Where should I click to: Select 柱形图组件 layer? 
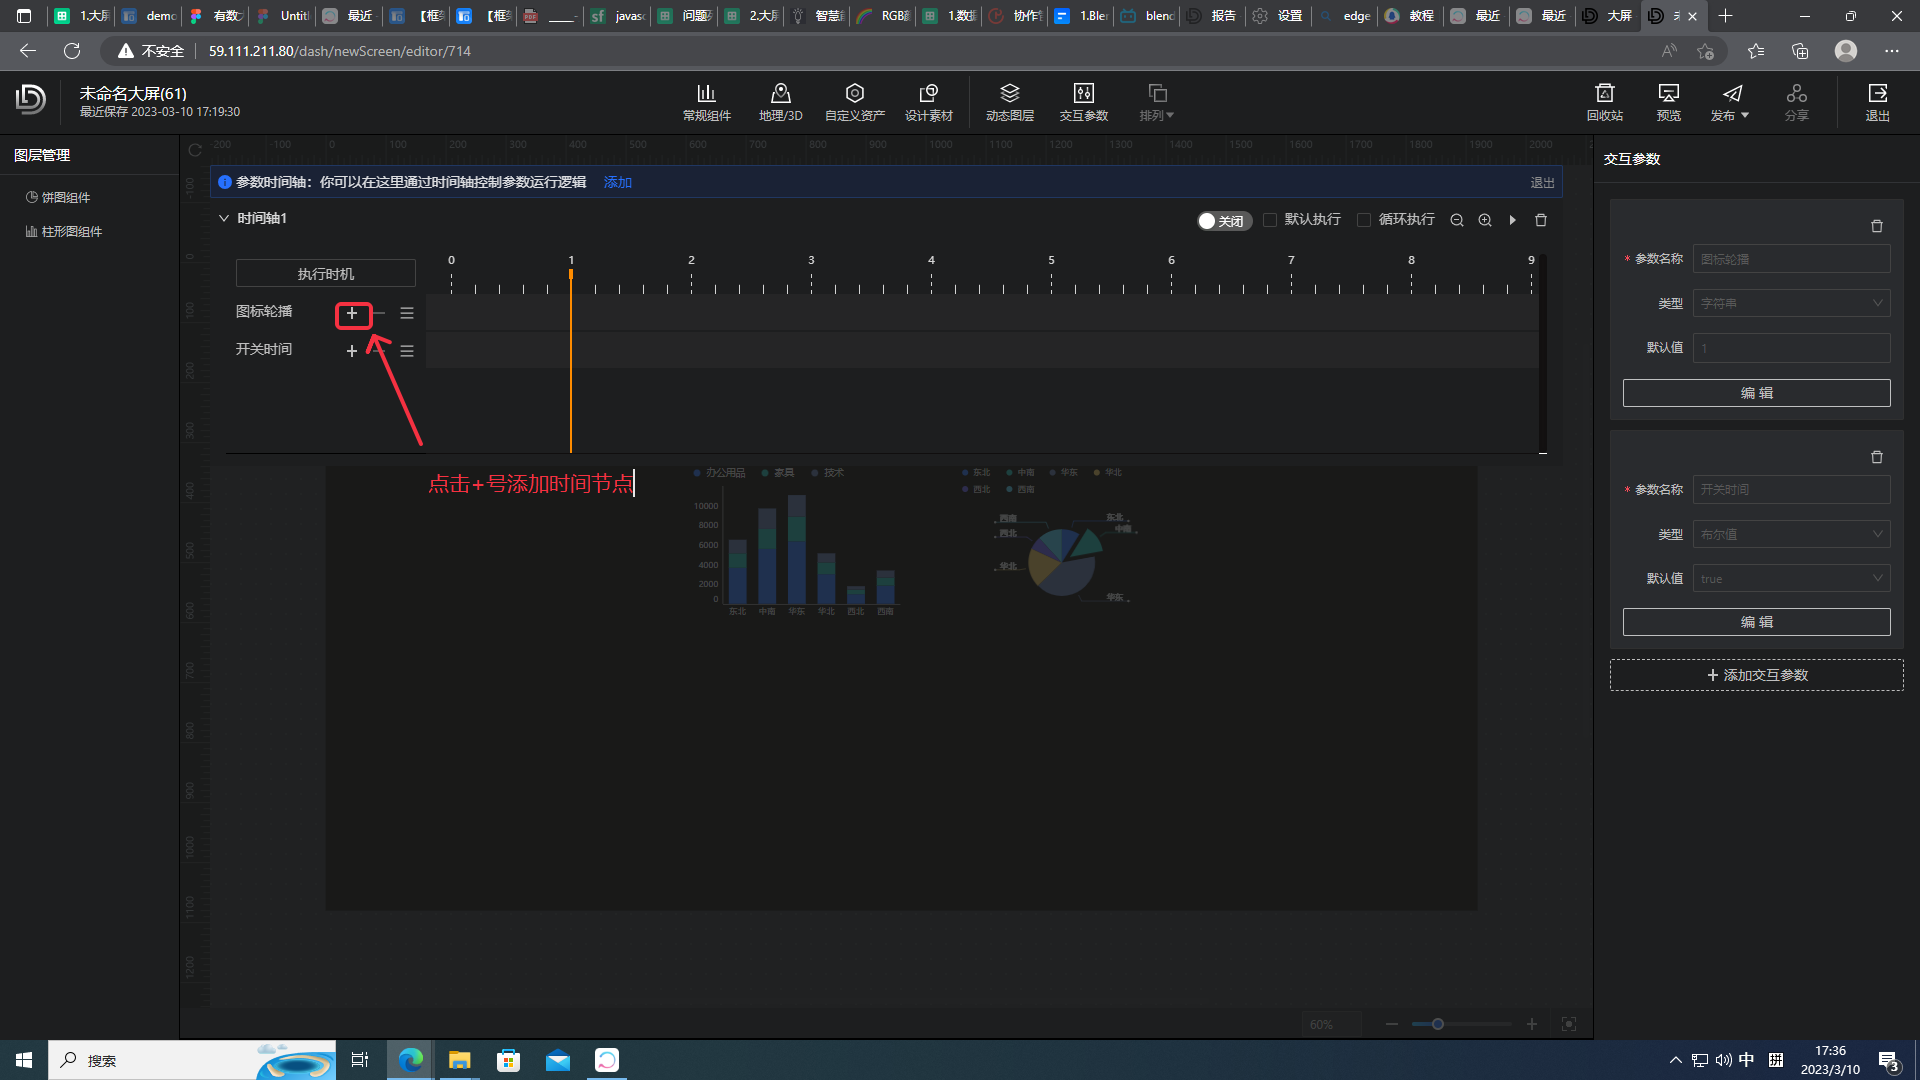[x=64, y=232]
